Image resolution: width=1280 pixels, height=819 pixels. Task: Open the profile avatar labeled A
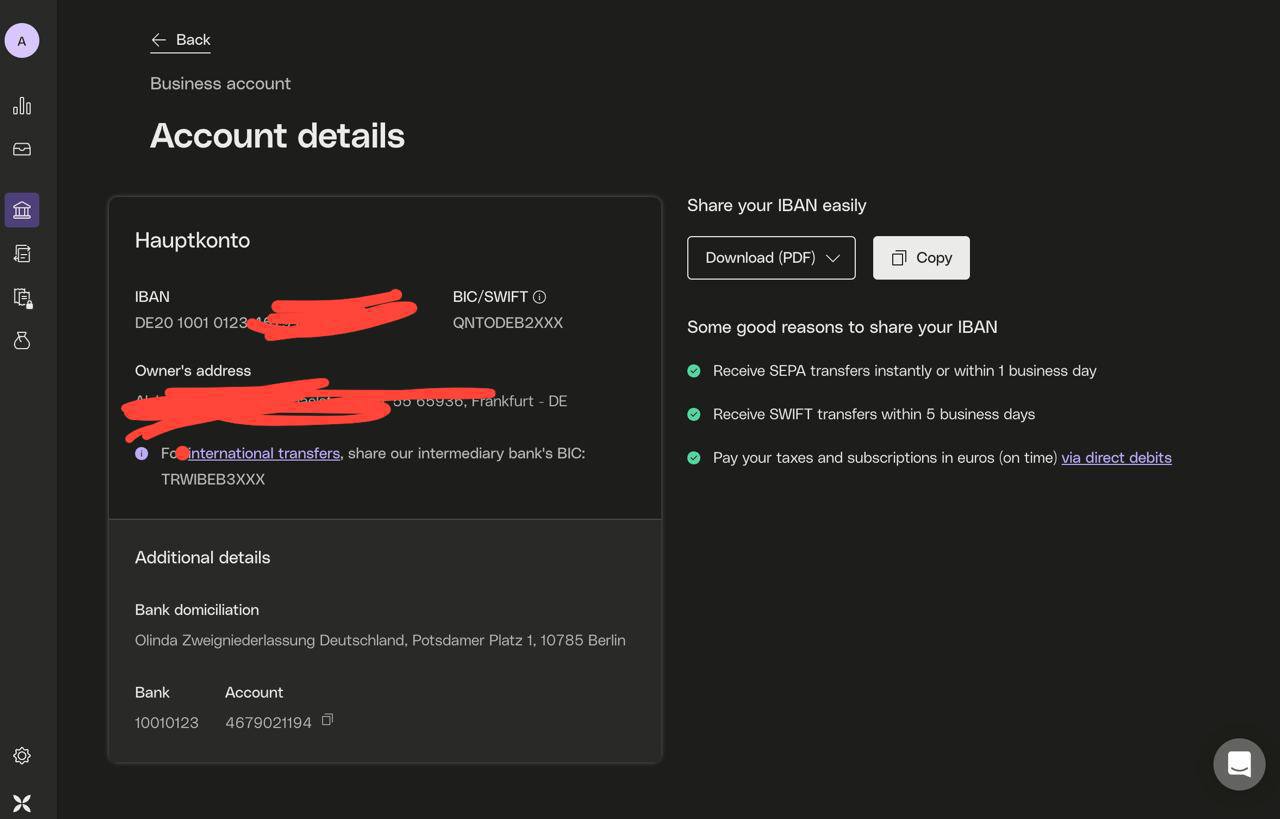pos(22,41)
